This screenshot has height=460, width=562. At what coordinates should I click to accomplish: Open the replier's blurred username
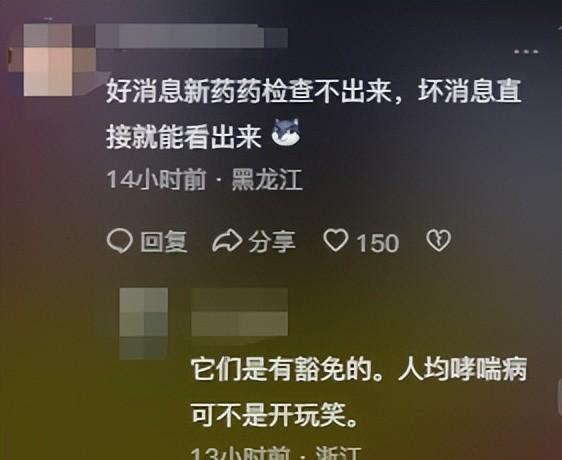239,312
